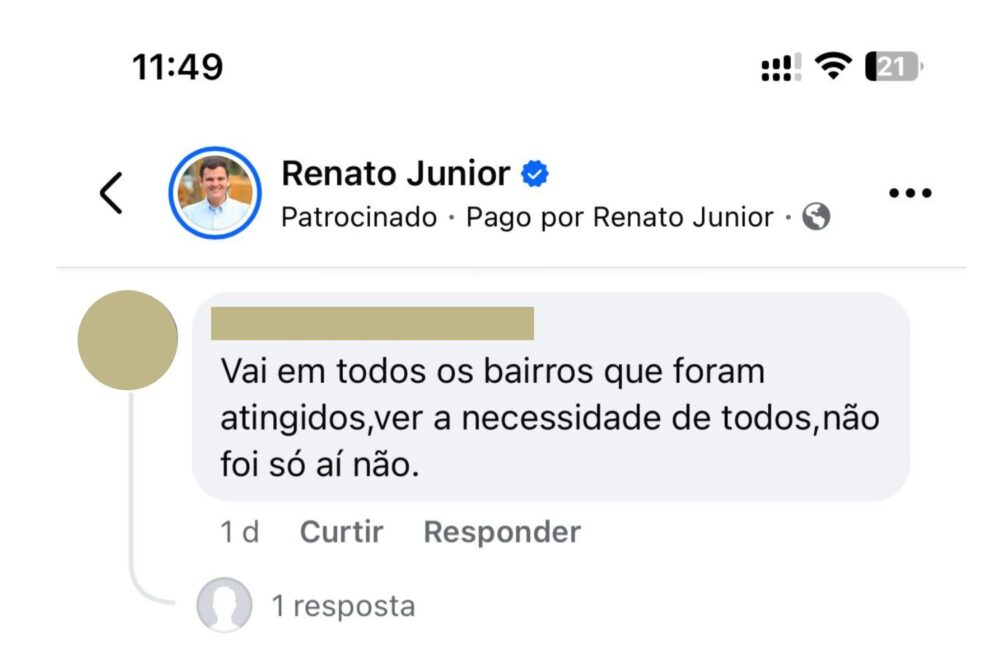Tap the globe public audience icon
1000x667 pixels.
tap(816, 217)
